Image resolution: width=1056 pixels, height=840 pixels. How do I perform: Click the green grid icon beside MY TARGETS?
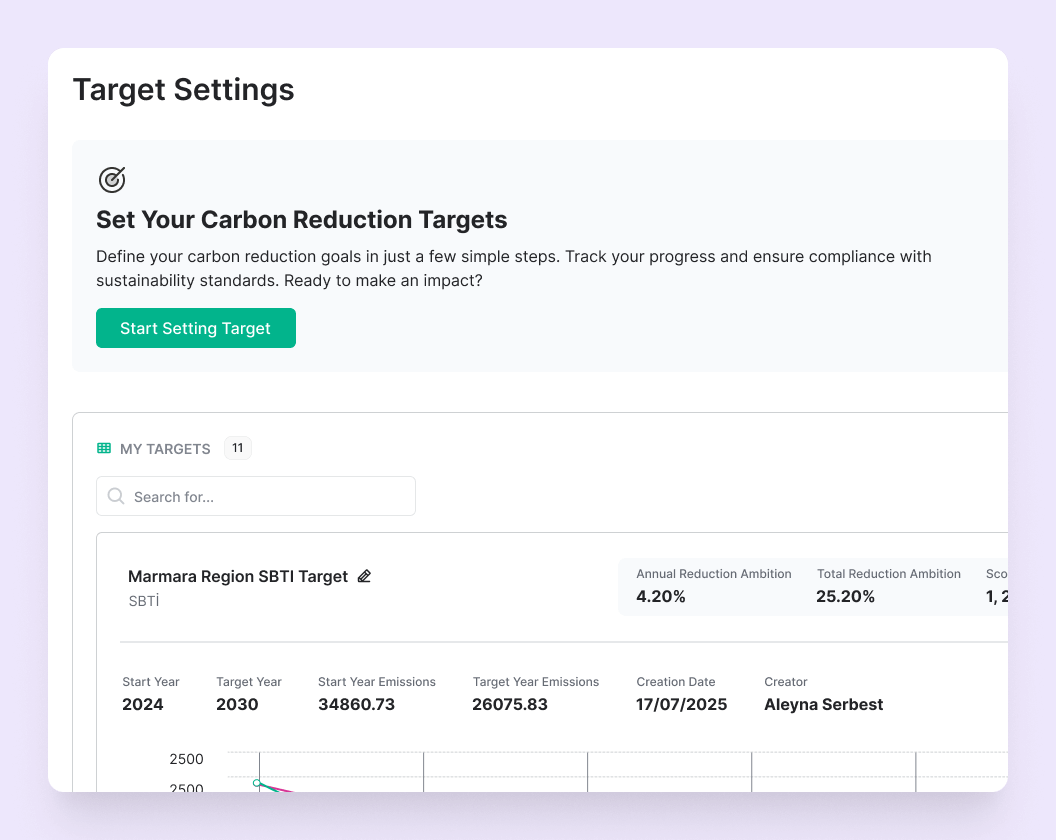coord(104,449)
